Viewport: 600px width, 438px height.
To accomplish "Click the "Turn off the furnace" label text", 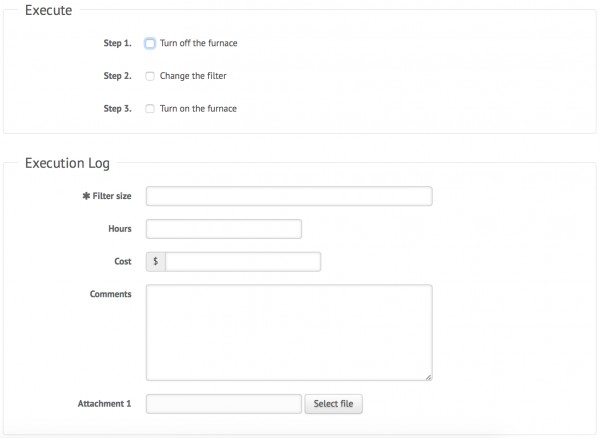I will pos(198,43).
